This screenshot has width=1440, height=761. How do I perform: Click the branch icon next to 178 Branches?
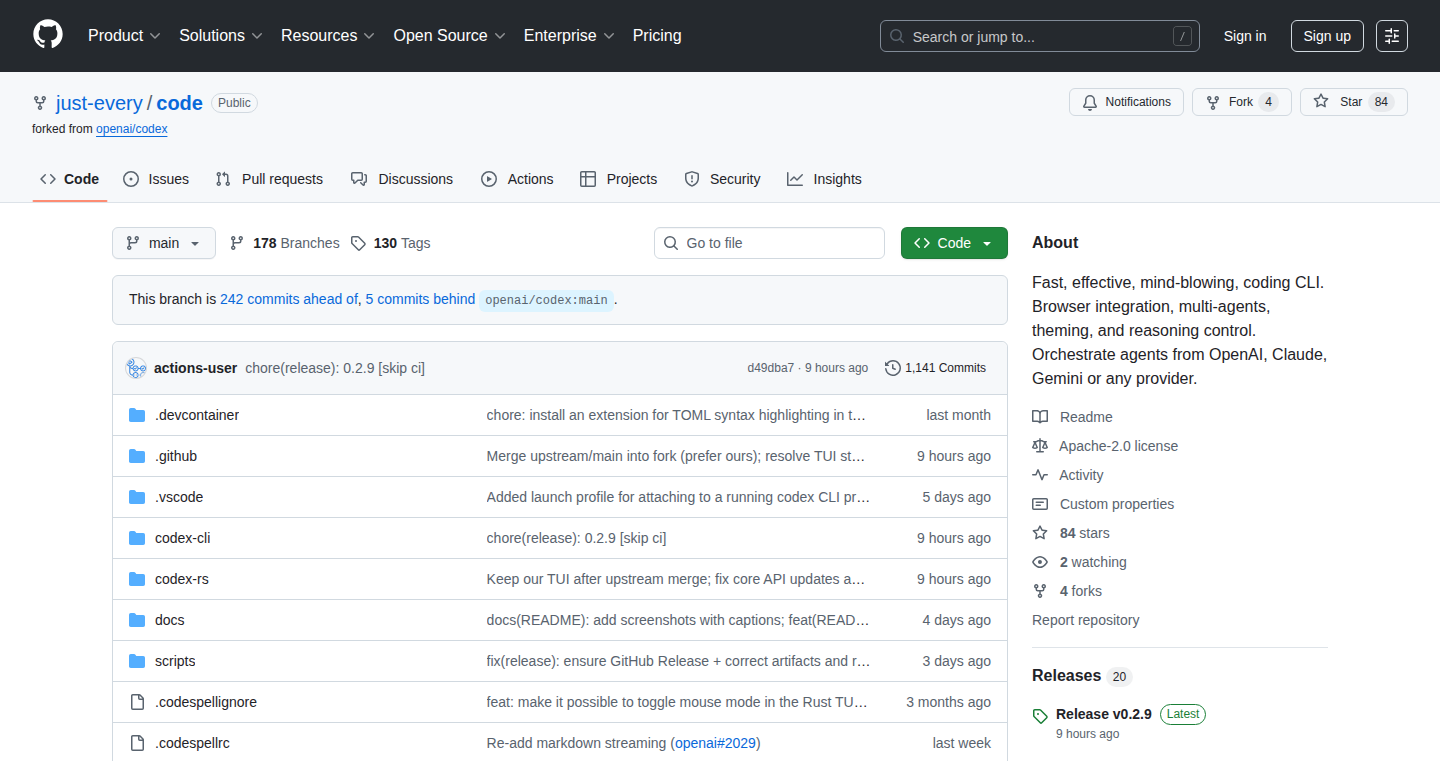click(x=237, y=243)
